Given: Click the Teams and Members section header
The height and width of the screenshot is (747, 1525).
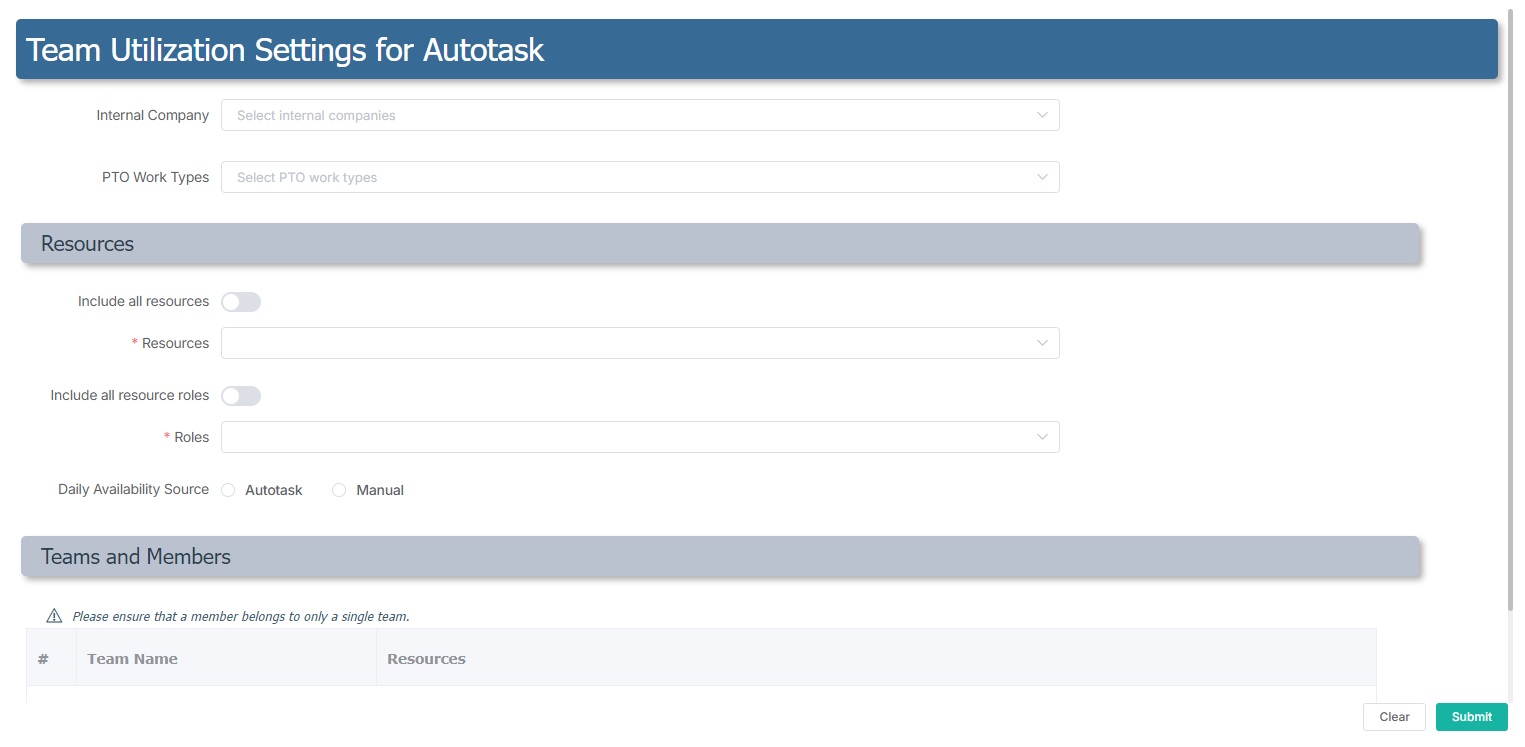Looking at the screenshot, I should 400,556.
